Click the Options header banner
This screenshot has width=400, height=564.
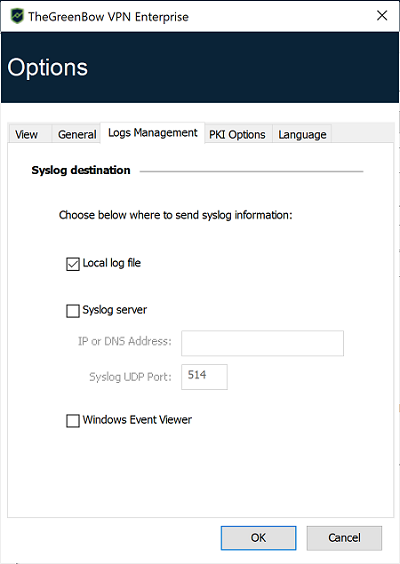(200, 67)
